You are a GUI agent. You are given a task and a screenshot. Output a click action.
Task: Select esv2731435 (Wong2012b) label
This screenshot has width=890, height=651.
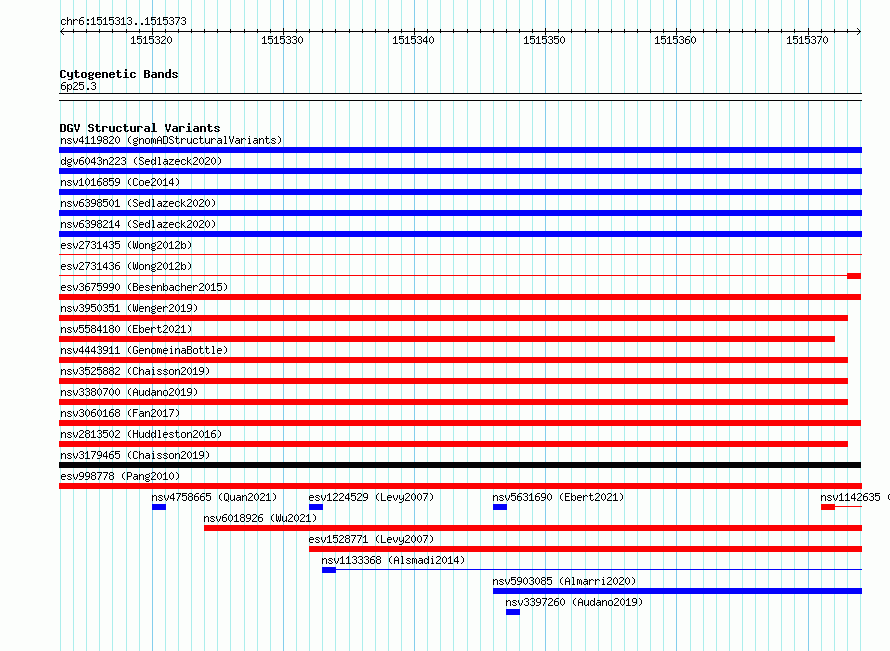click(x=126, y=245)
